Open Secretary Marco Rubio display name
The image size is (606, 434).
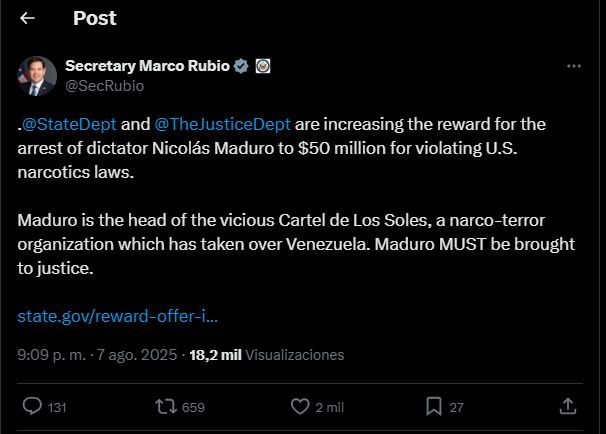[148, 66]
